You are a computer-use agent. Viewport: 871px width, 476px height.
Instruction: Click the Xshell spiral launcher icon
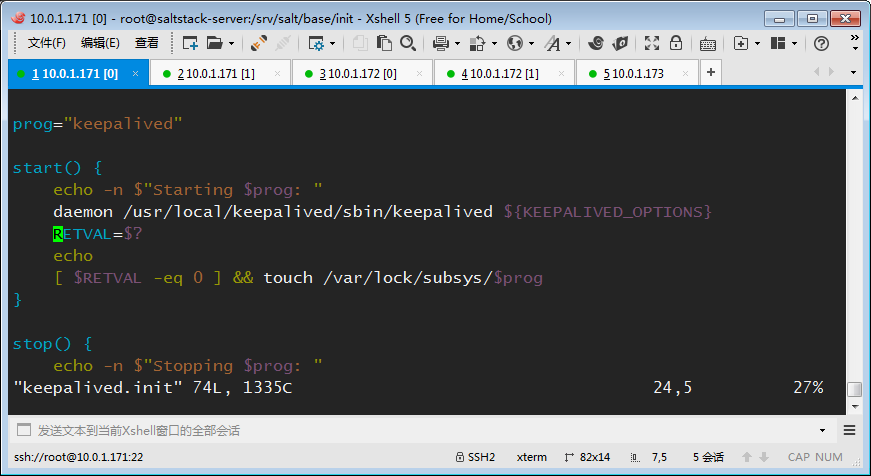click(x=596, y=43)
